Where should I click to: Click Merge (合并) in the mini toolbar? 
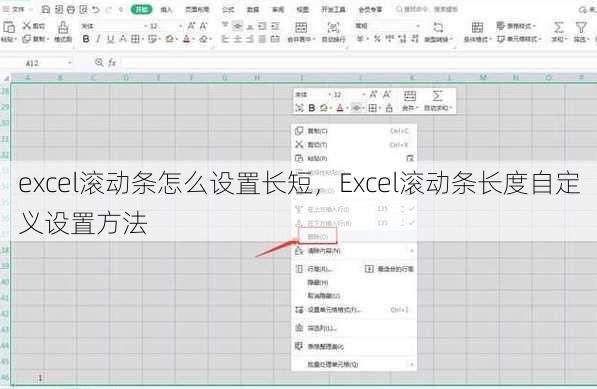pyautogui.click(x=409, y=101)
